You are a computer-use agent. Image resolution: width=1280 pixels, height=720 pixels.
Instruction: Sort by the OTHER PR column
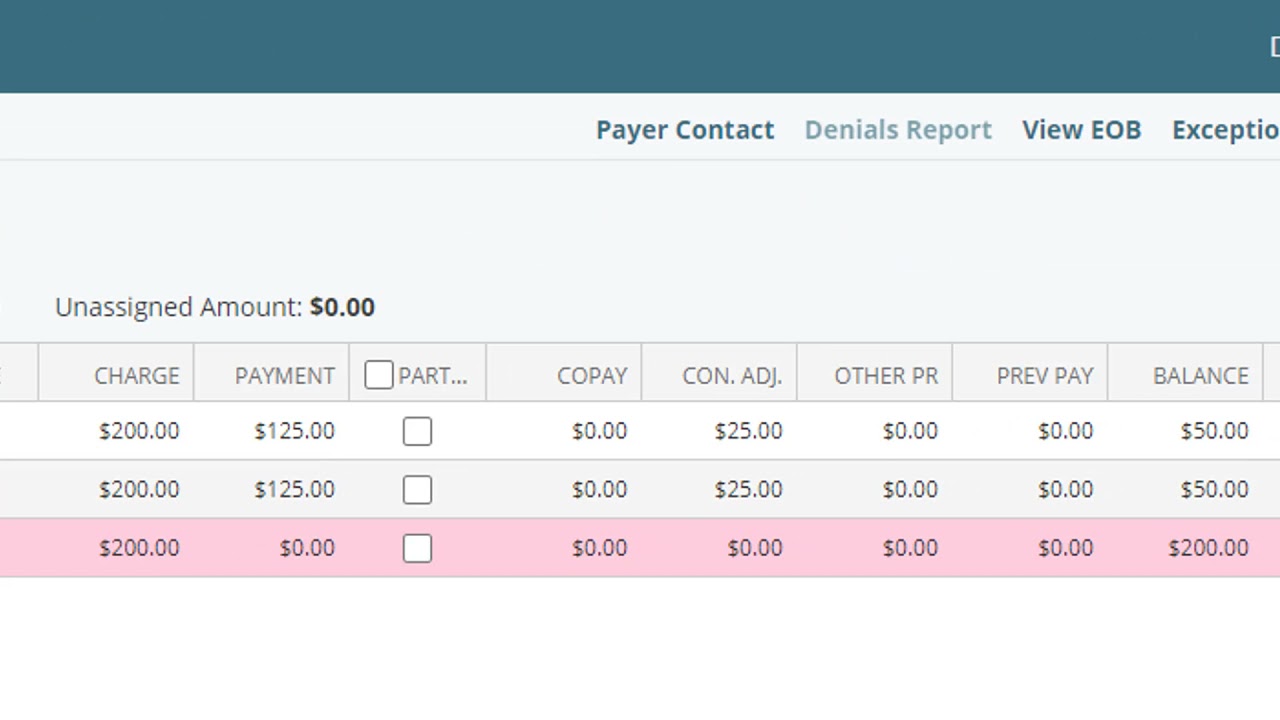point(886,376)
